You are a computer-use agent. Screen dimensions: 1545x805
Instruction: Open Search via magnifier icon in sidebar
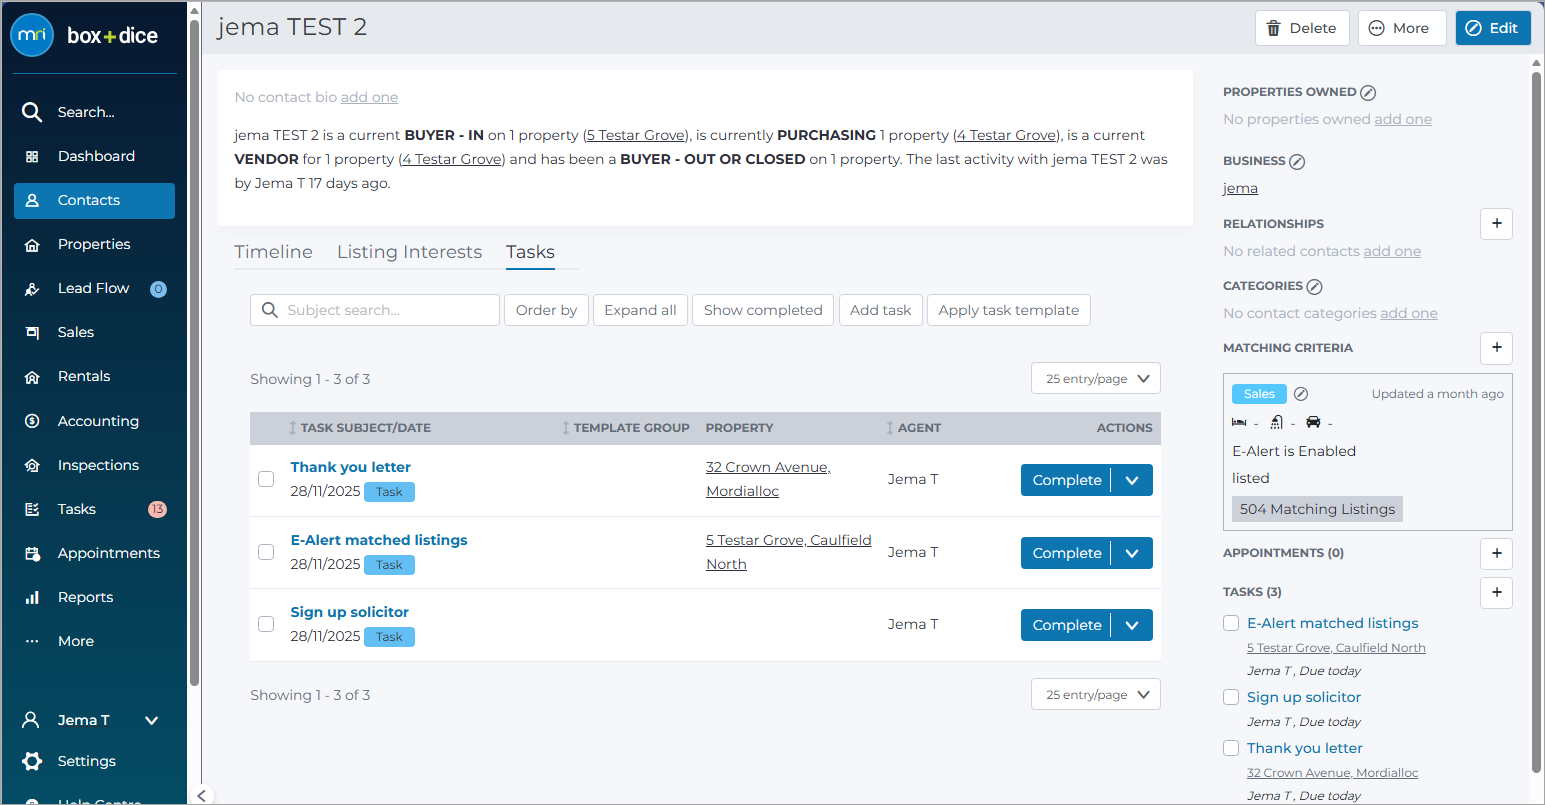tap(32, 112)
